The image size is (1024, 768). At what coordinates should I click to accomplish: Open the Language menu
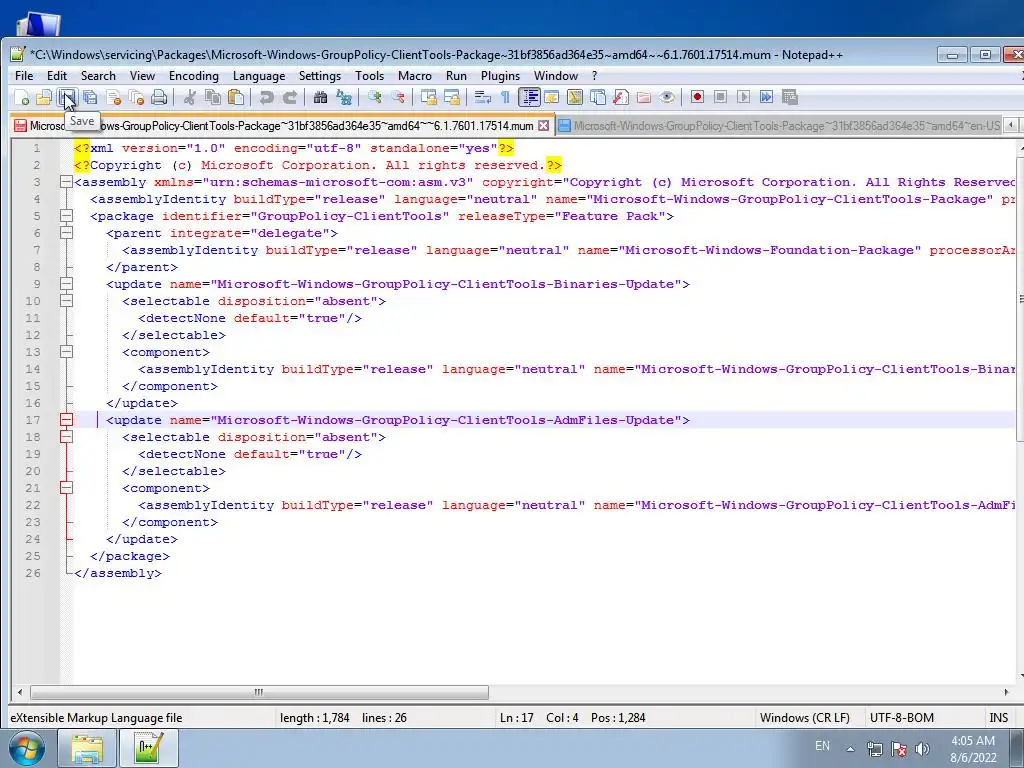coord(259,76)
